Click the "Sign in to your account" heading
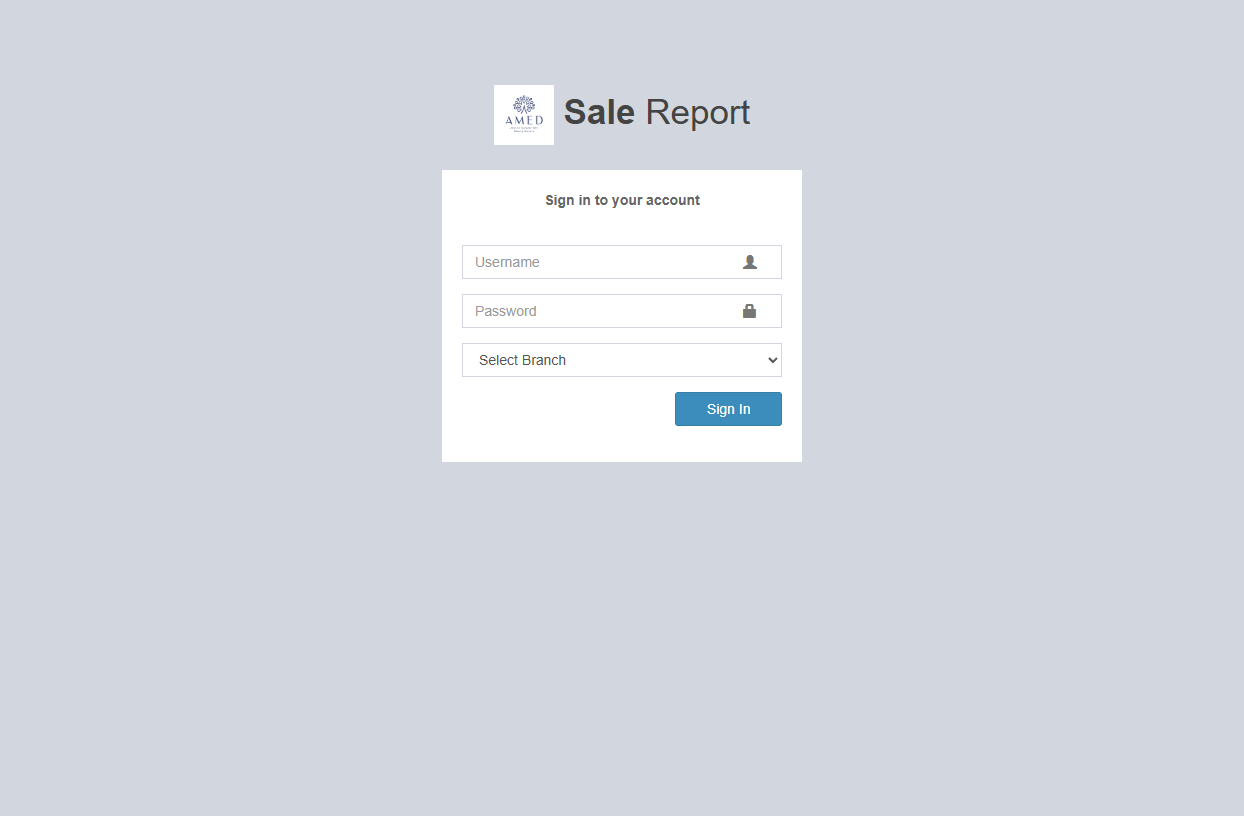Image resolution: width=1244 pixels, height=816 pixels. (622, 200)
